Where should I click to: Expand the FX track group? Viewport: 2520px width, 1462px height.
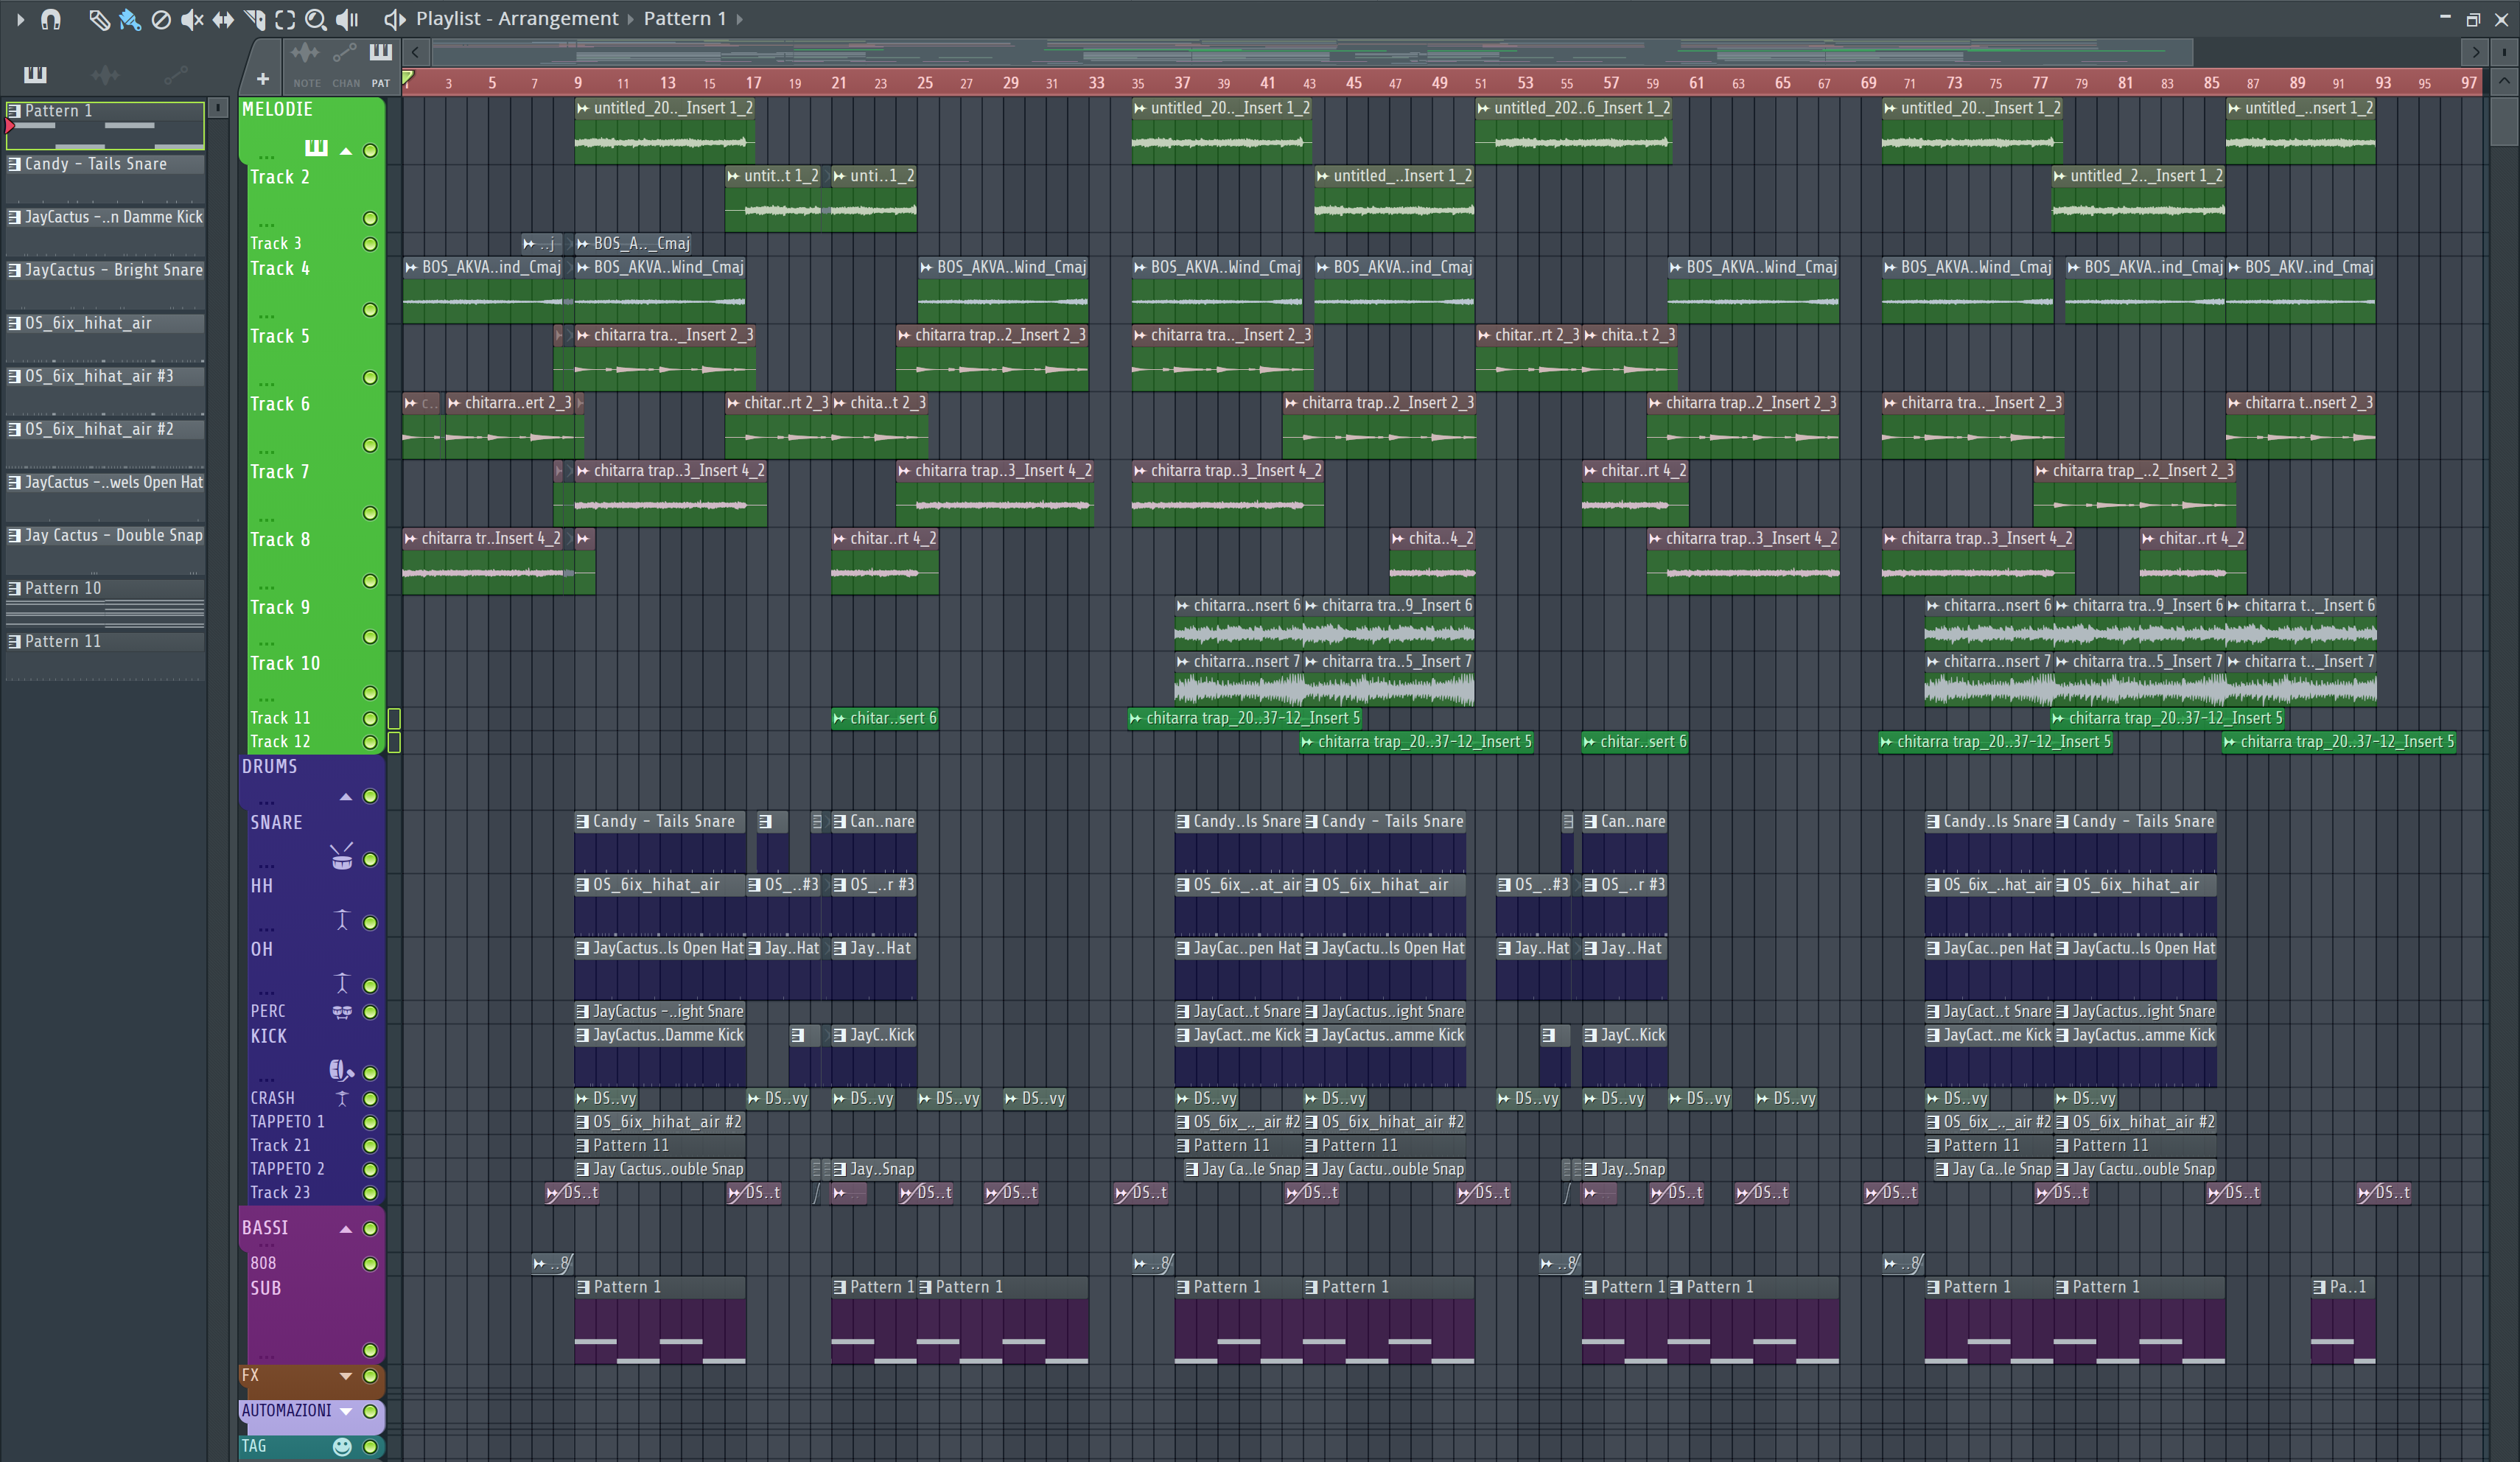(346, 1376)
